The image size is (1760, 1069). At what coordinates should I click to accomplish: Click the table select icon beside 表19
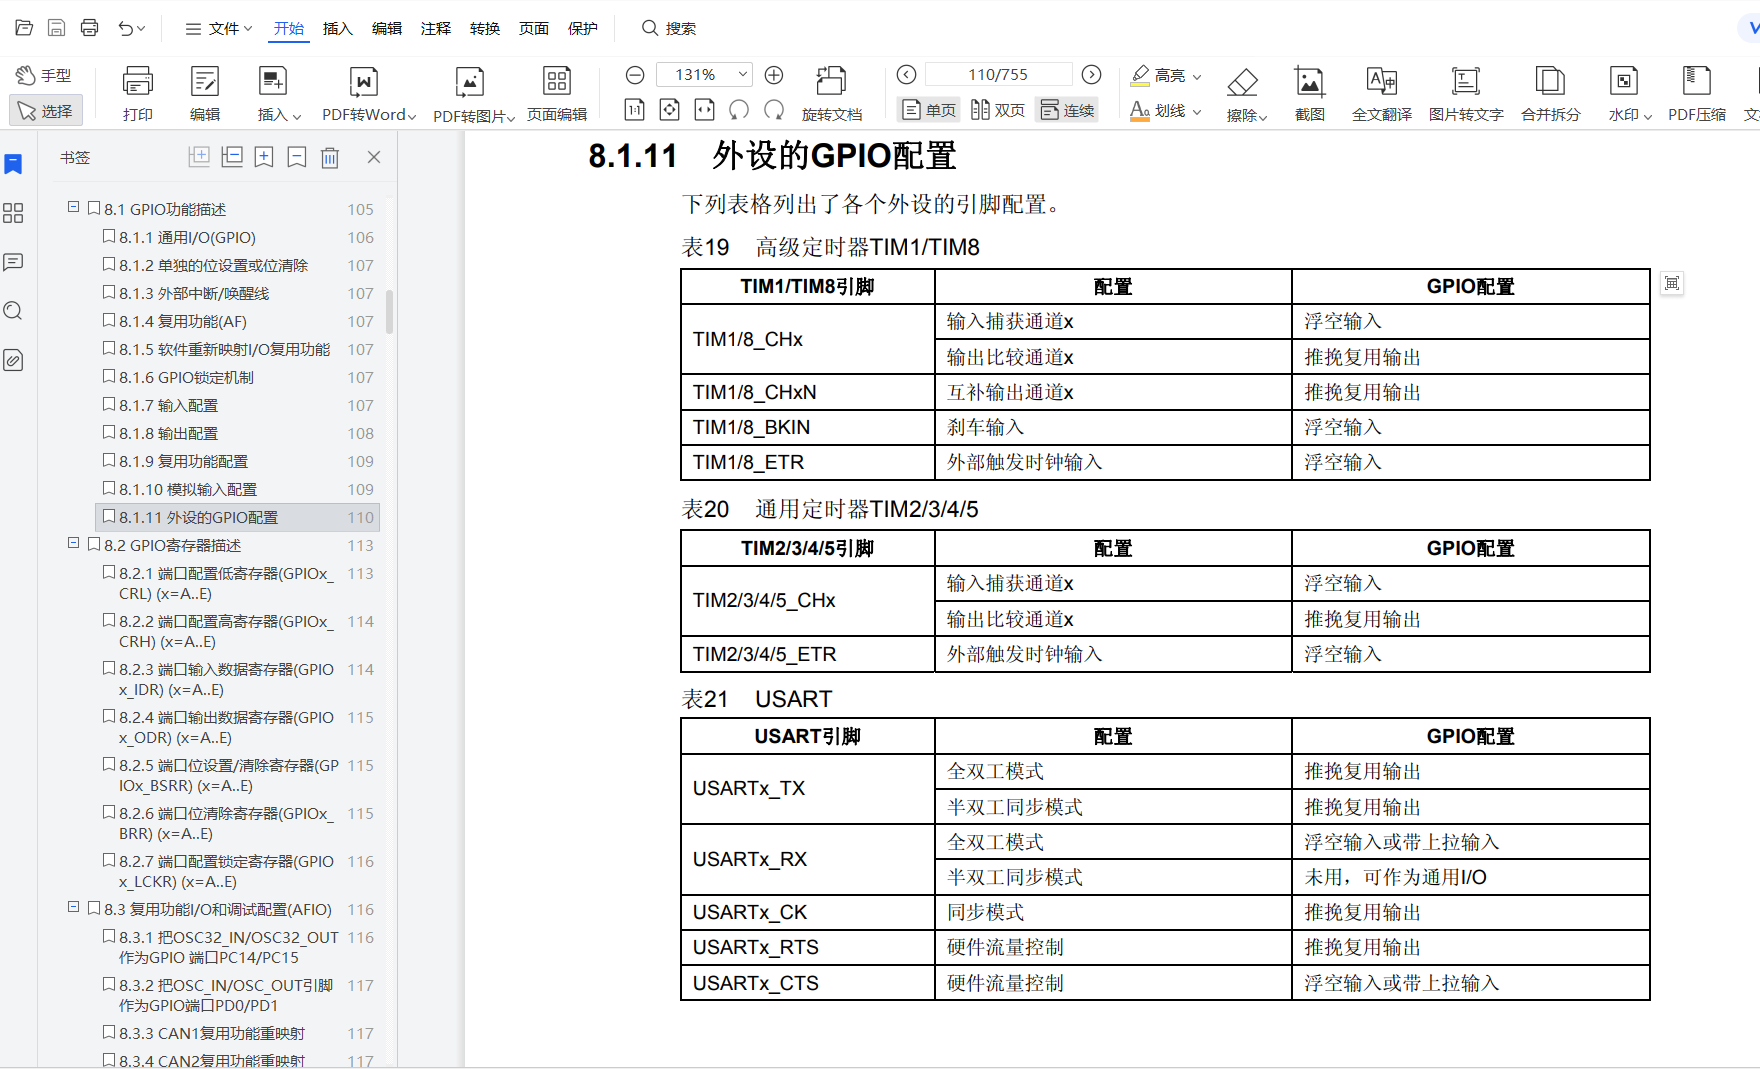1672,284
